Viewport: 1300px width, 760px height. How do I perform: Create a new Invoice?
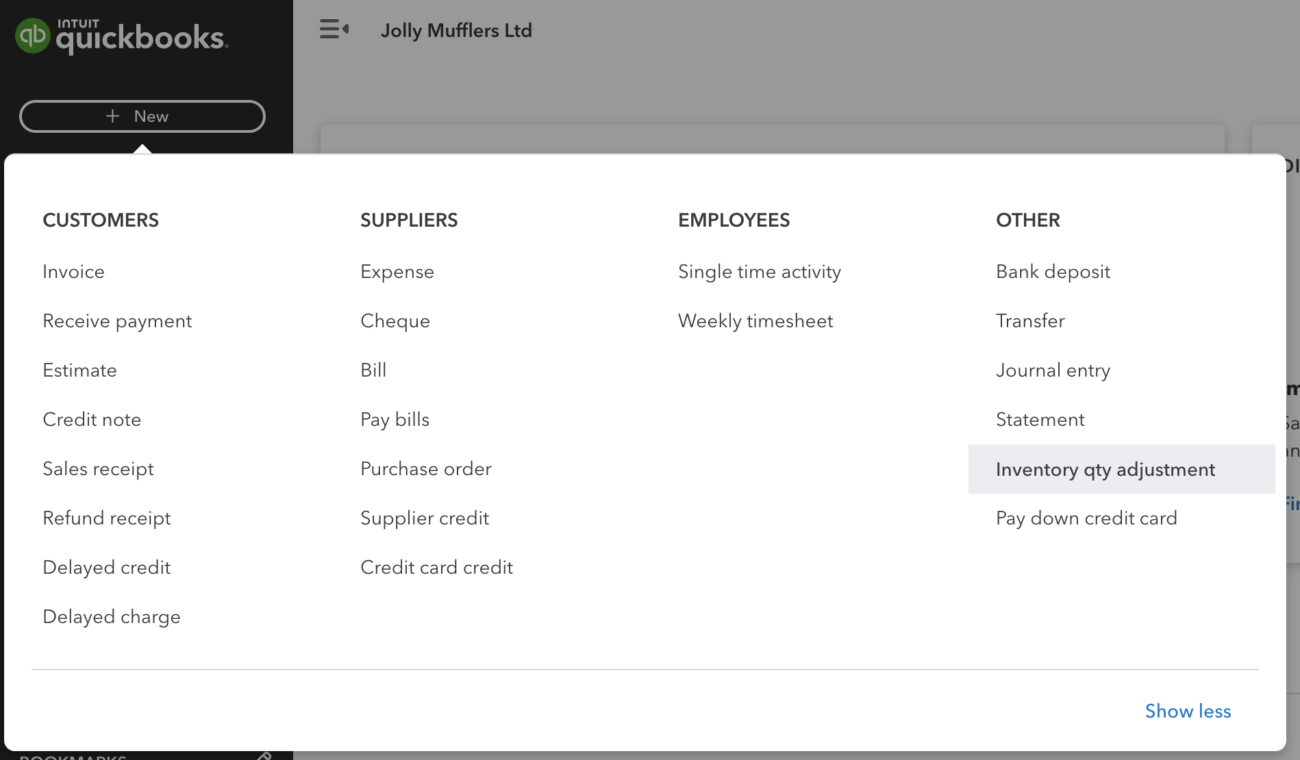click(x=73, y=271)
